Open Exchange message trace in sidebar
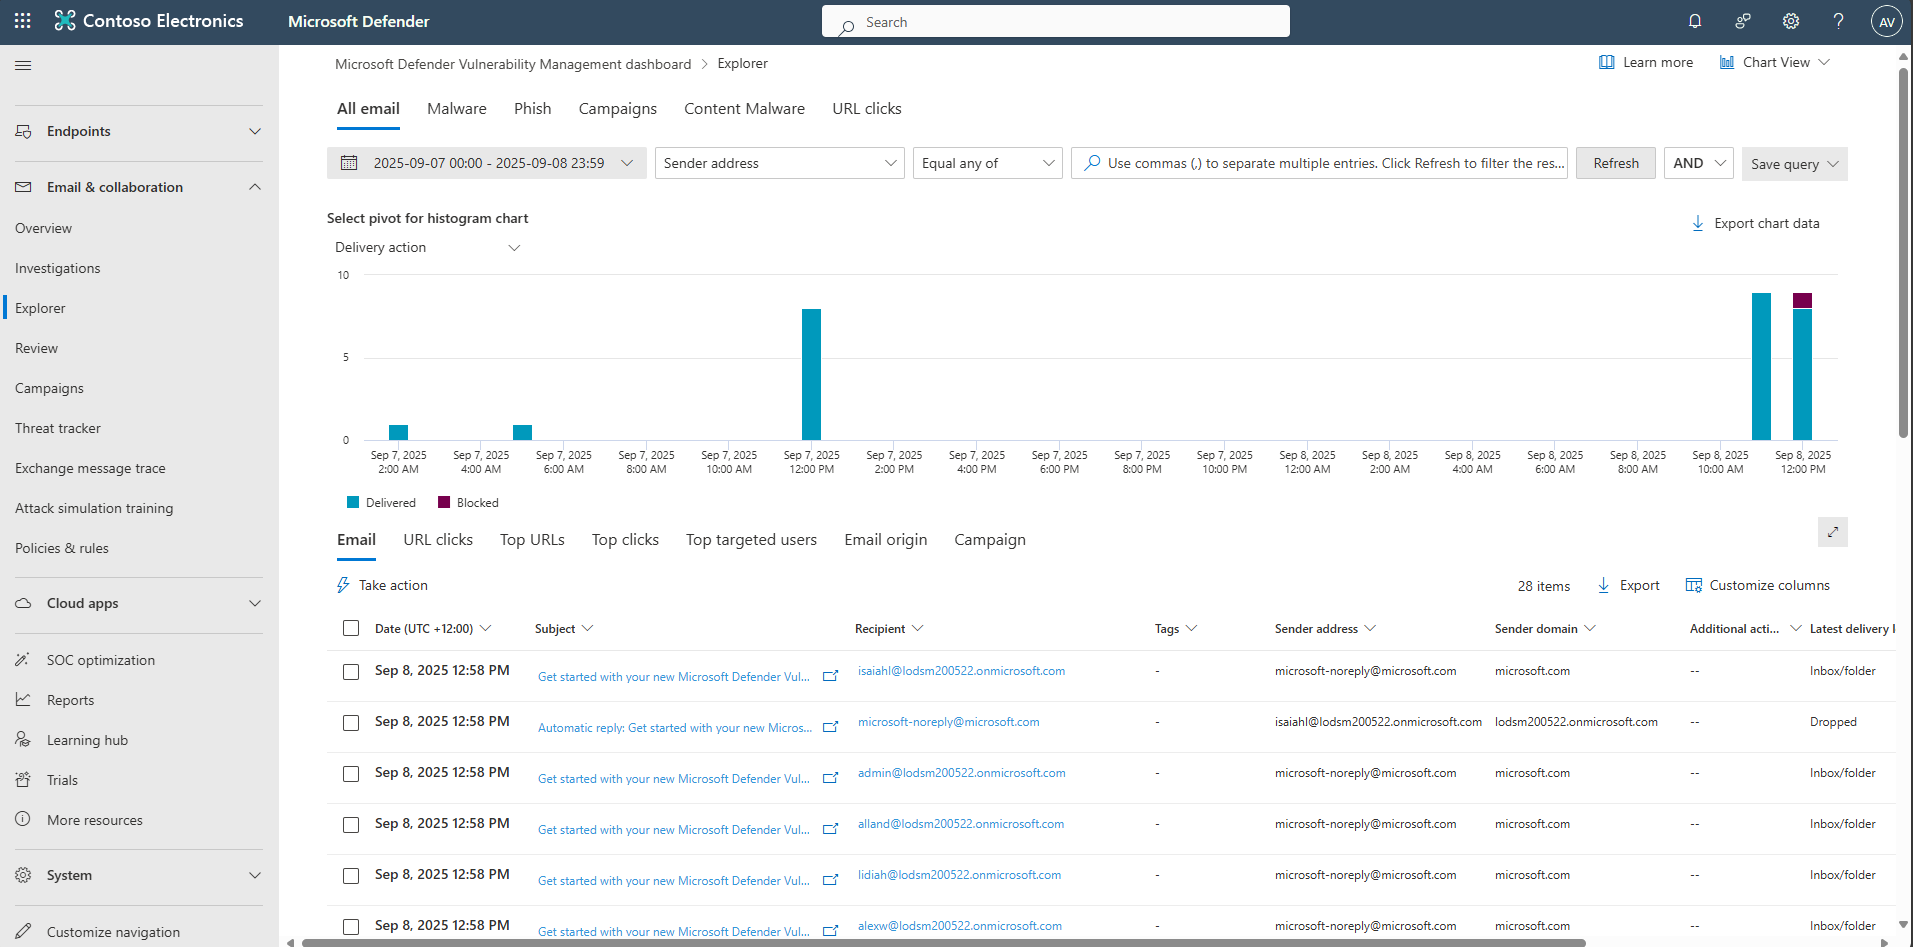Screen dimensions: 1913x947 pos(90,468)
